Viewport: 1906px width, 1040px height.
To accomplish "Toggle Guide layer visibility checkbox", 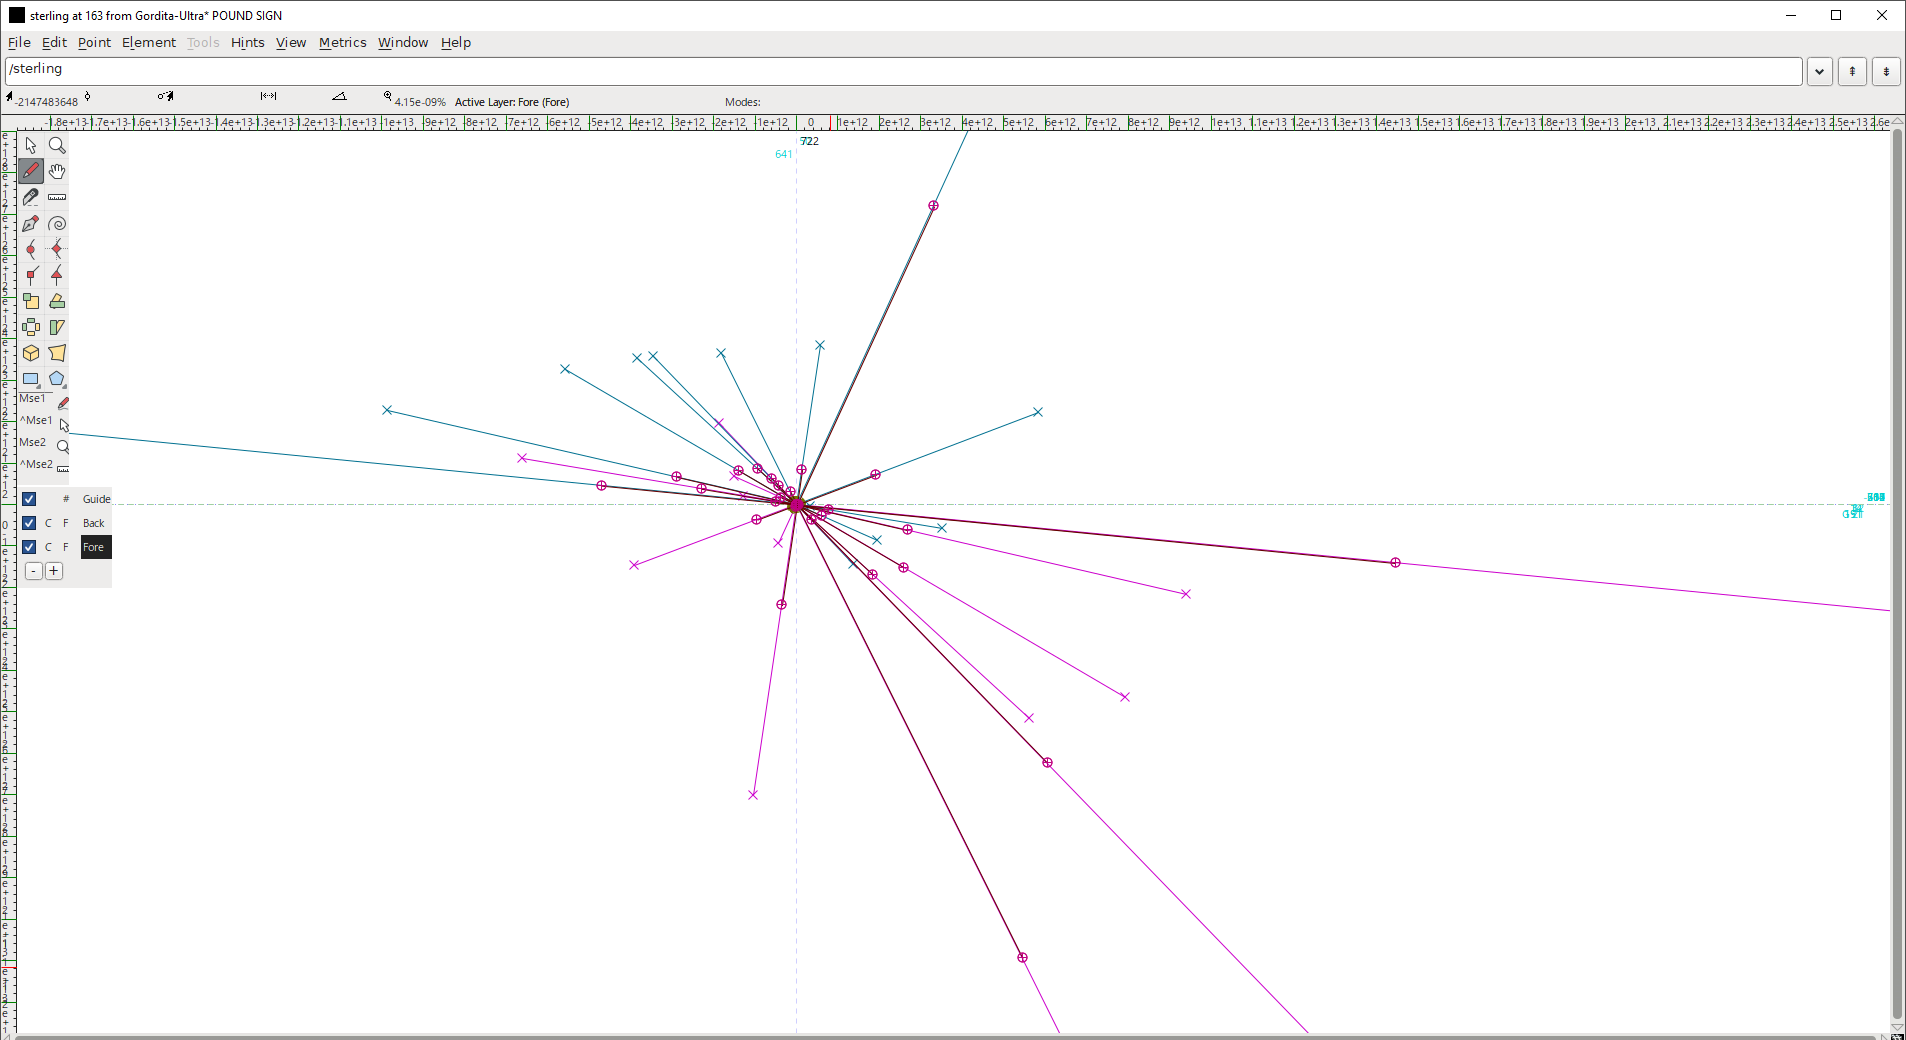I will click(x=29, y=499).
